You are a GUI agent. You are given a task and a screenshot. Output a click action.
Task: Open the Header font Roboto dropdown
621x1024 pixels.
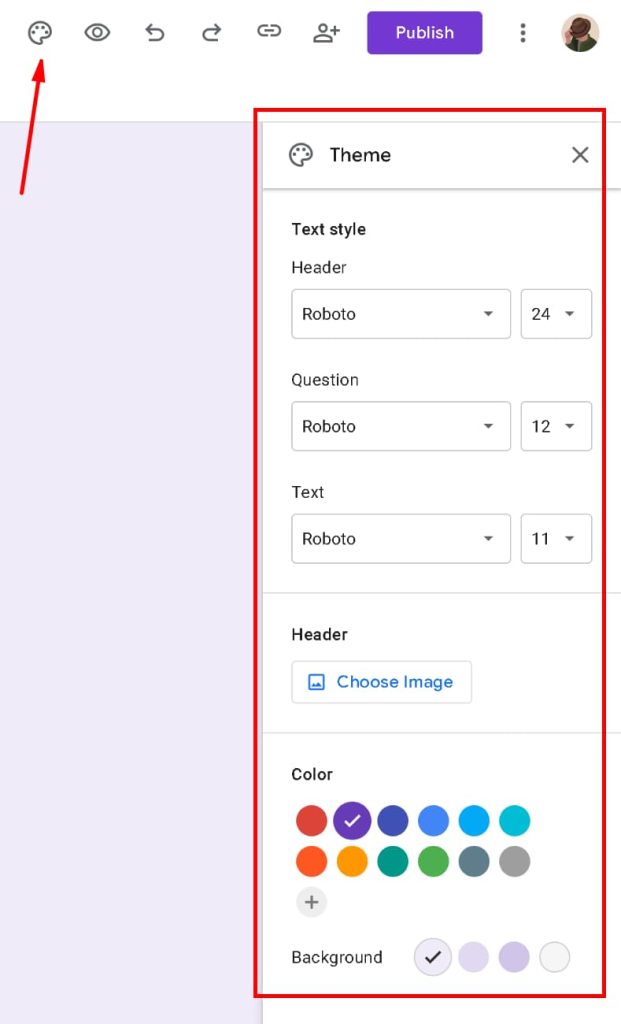click(x=401, y=314)
